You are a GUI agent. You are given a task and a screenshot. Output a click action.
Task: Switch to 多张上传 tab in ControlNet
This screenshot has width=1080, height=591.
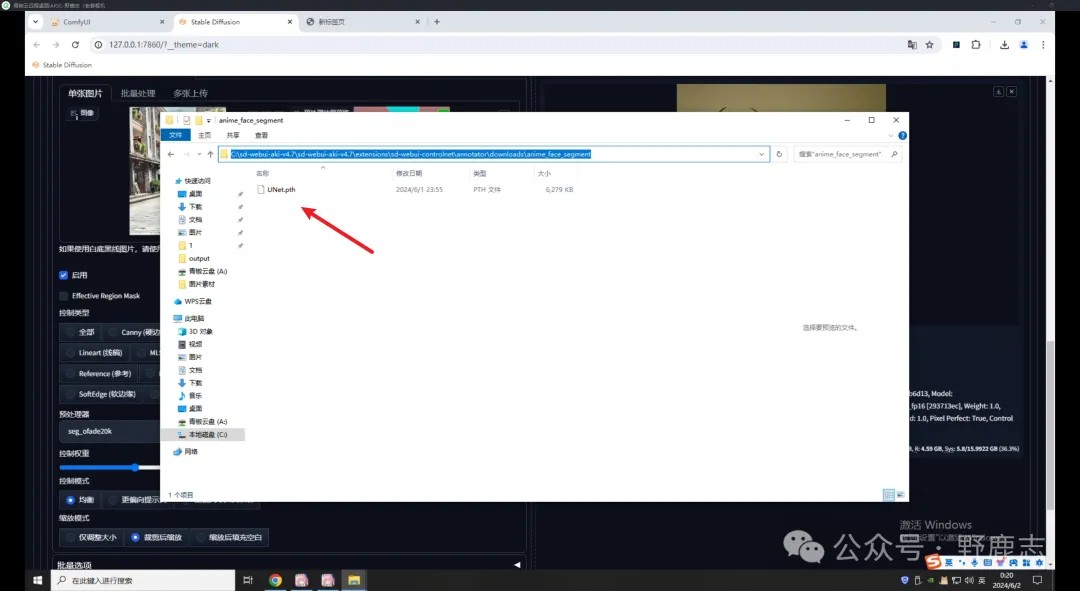coord(191,93)
